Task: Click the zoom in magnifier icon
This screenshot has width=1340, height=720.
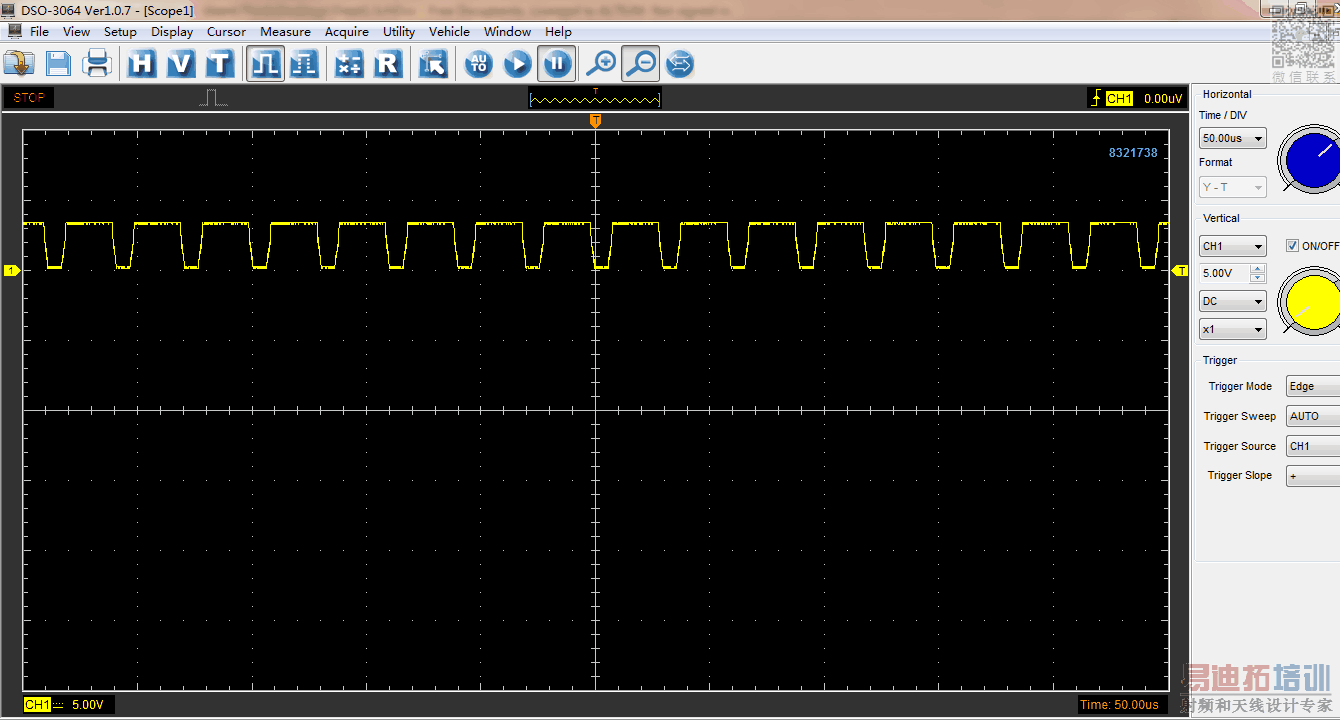Action: pos(601,64)
